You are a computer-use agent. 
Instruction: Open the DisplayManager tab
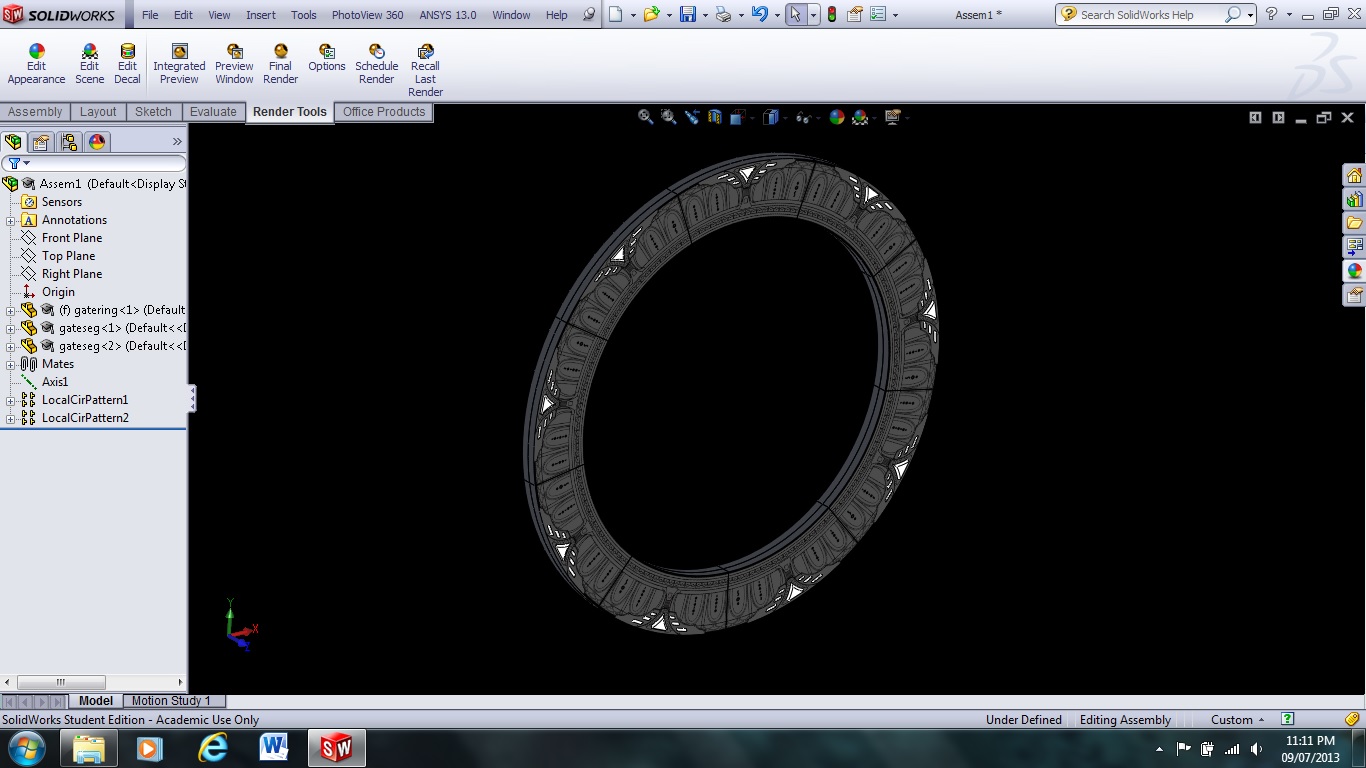click(x=97, y=142)
